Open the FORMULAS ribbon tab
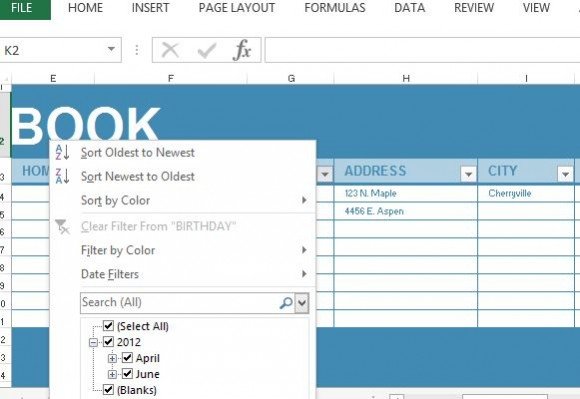 [335, 8]
